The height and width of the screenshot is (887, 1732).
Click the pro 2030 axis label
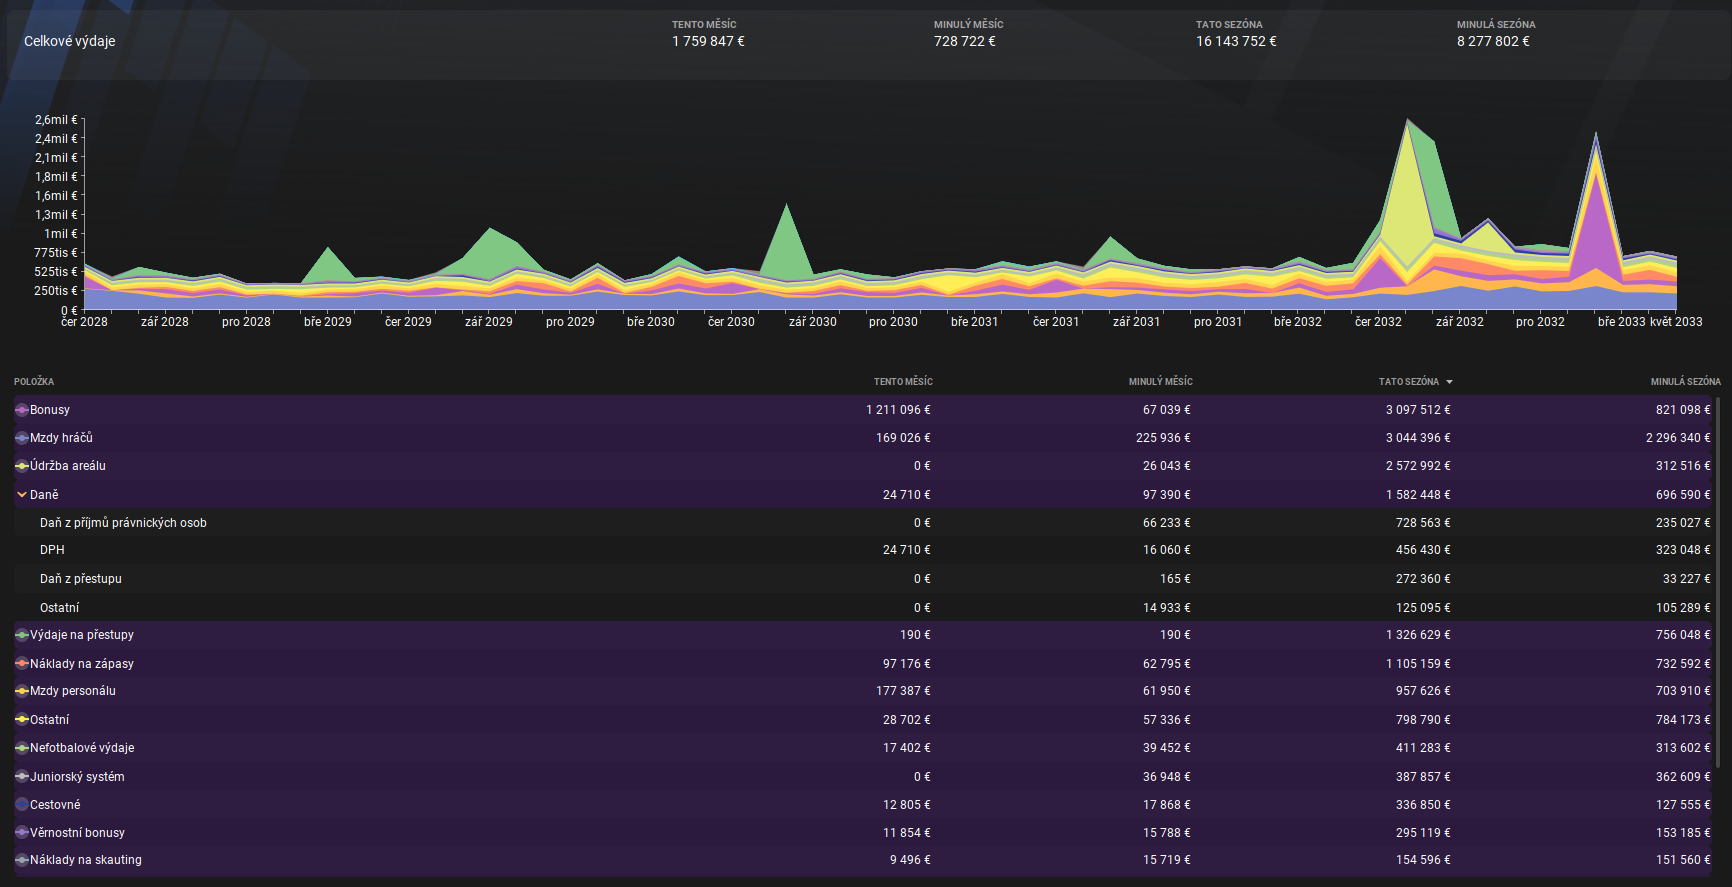pyautogui.click(x=893, y=322)
